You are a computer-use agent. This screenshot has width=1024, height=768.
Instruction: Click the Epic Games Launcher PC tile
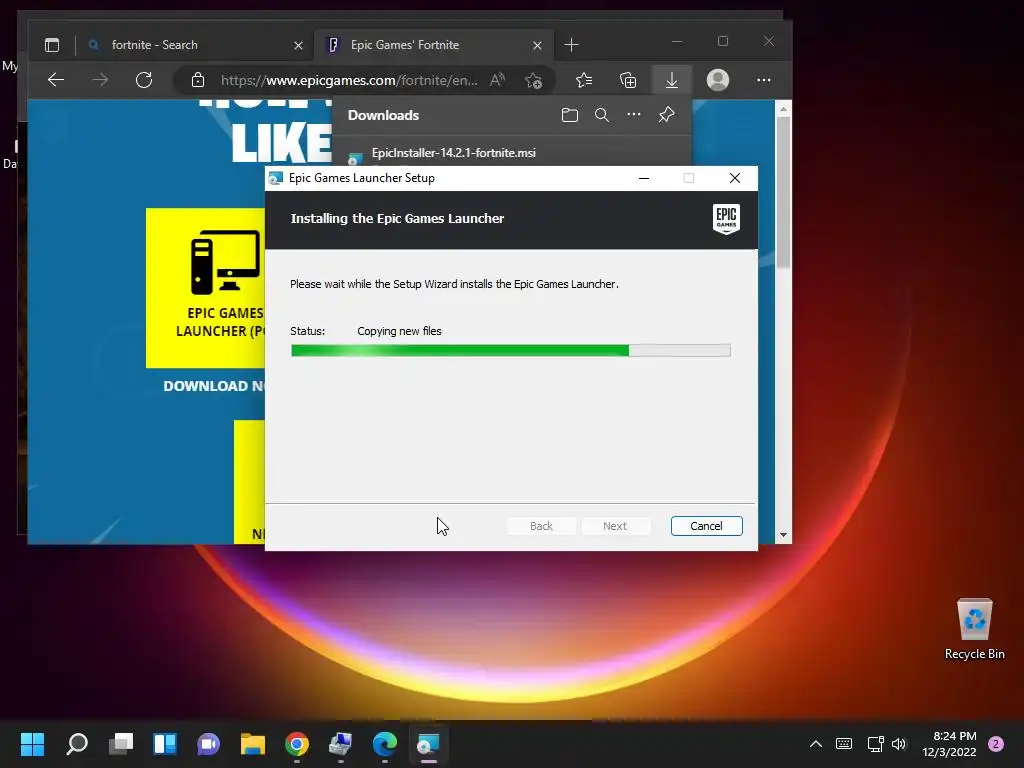(206, 288)
